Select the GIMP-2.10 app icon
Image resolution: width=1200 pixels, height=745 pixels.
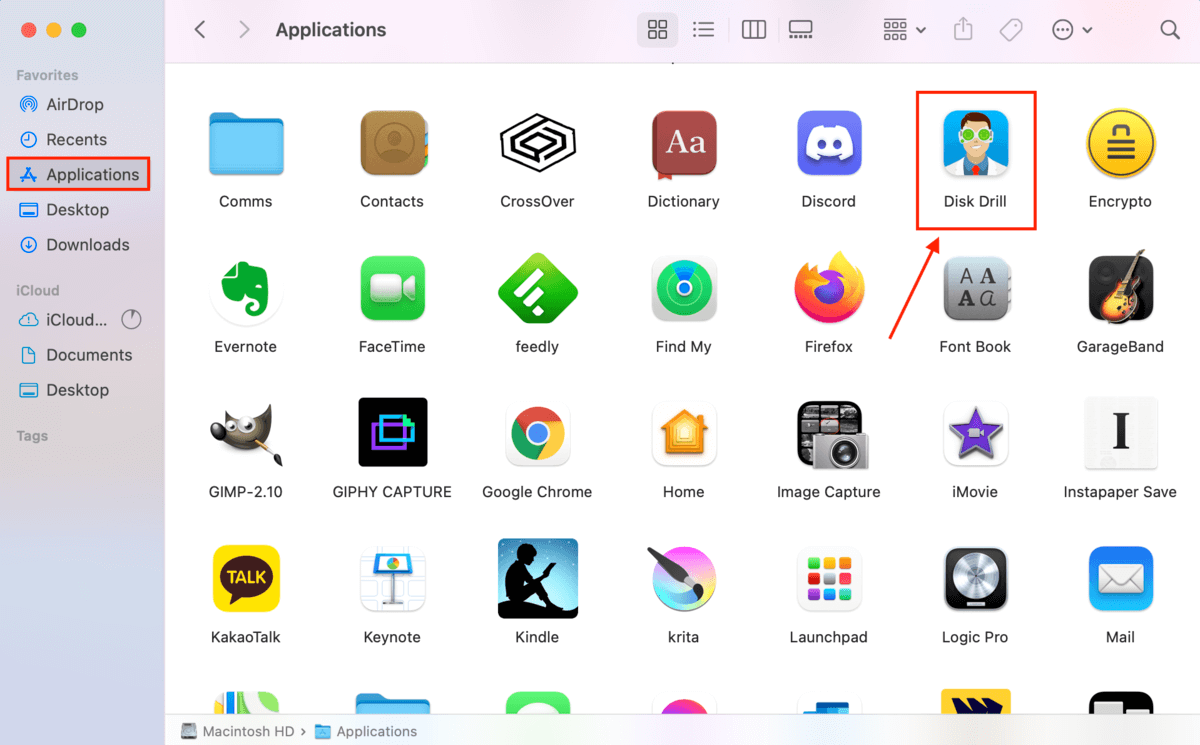246,434
